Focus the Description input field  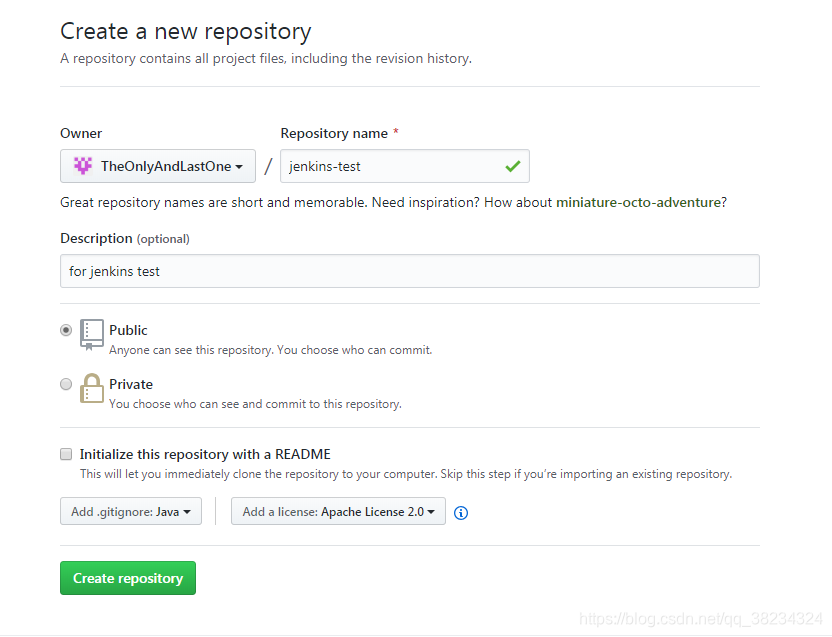(410, 271)
